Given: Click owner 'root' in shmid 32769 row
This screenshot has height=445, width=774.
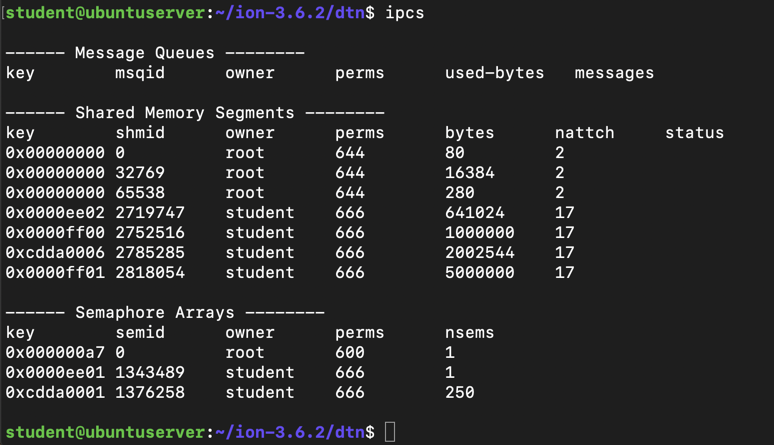Looking at the screenshot, I should [245, 173].
